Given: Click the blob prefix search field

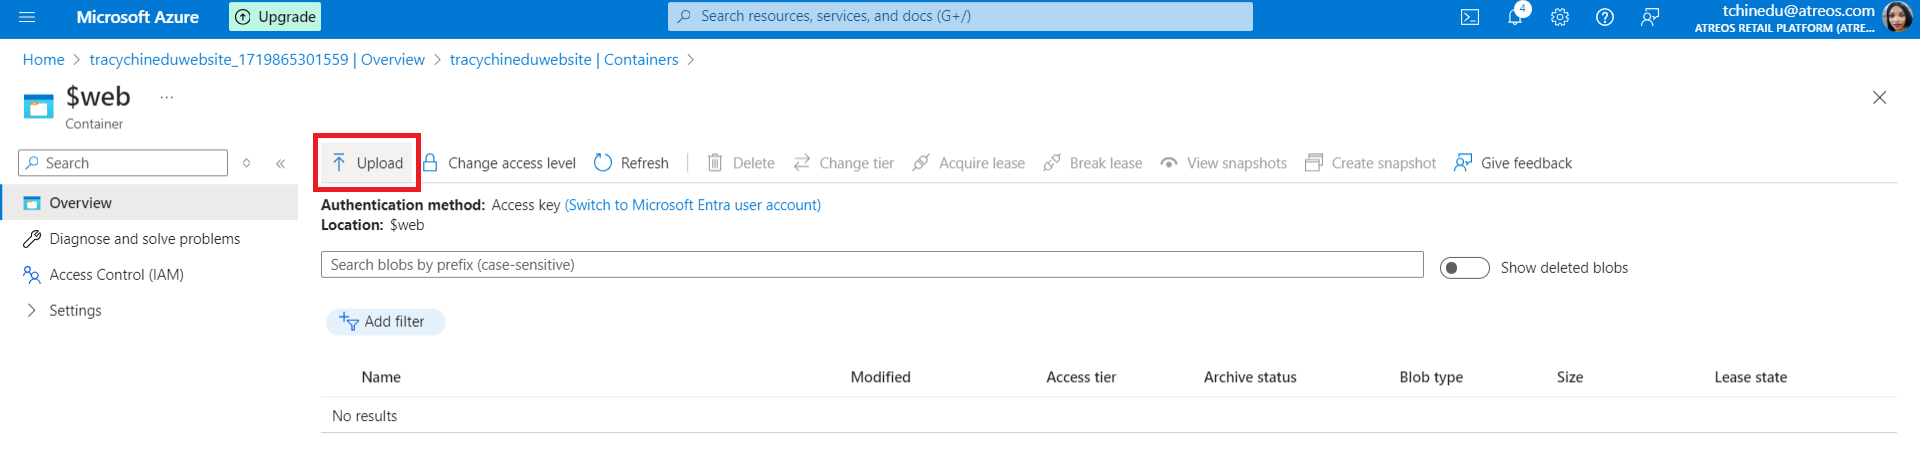Looking at the screenshot, I should pyautogui.click(x=871, y=265).
